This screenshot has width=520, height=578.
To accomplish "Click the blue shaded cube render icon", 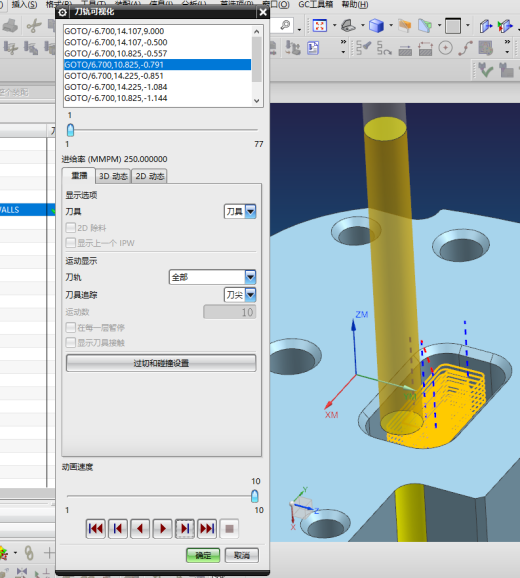I will coord(376,26).
